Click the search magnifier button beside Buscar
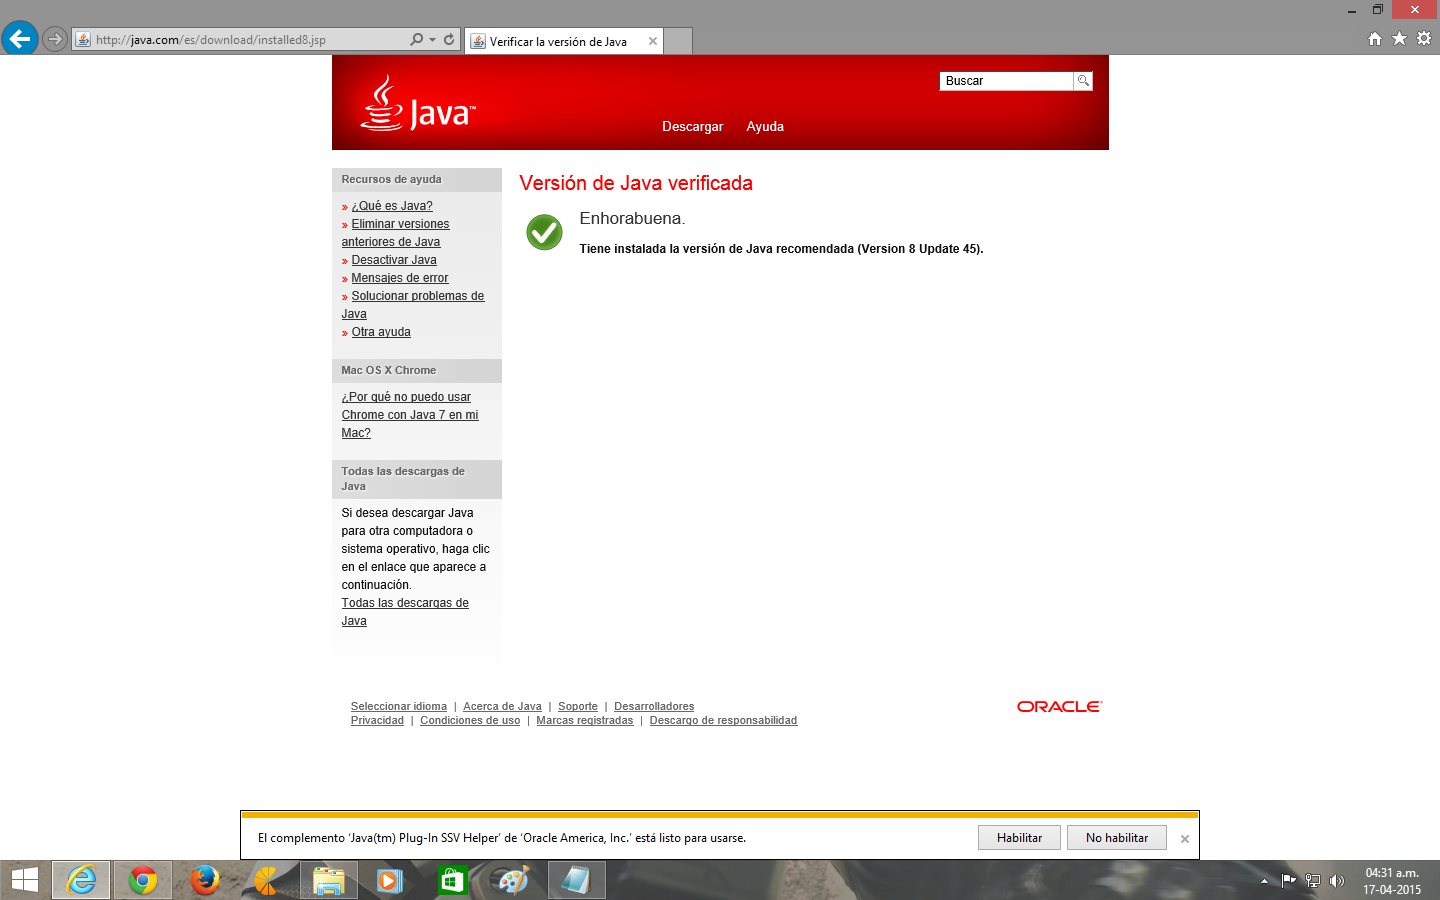 tap(1083, 81)
